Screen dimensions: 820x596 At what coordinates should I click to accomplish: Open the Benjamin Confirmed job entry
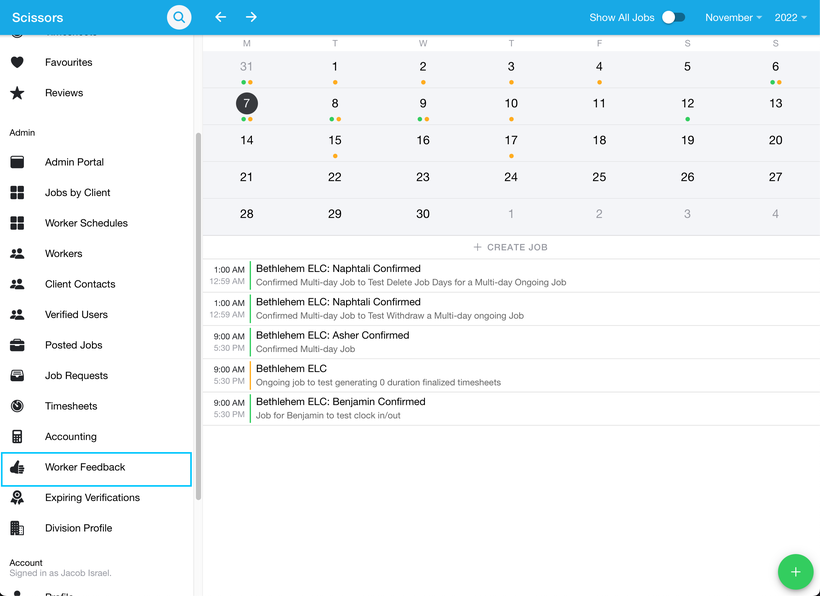coord(511,408)
